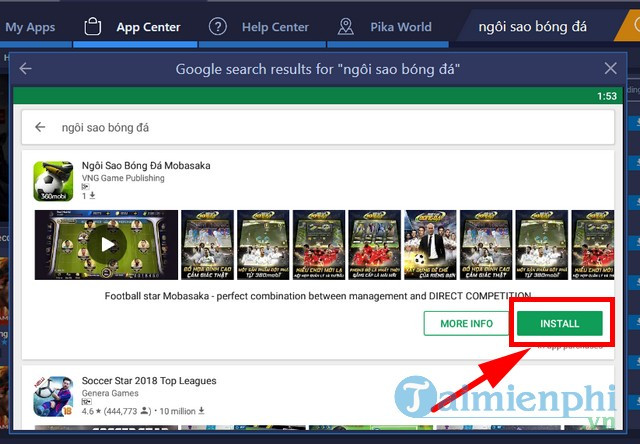
Task: Click the back arrow in the dialog header
Action: 26,69
